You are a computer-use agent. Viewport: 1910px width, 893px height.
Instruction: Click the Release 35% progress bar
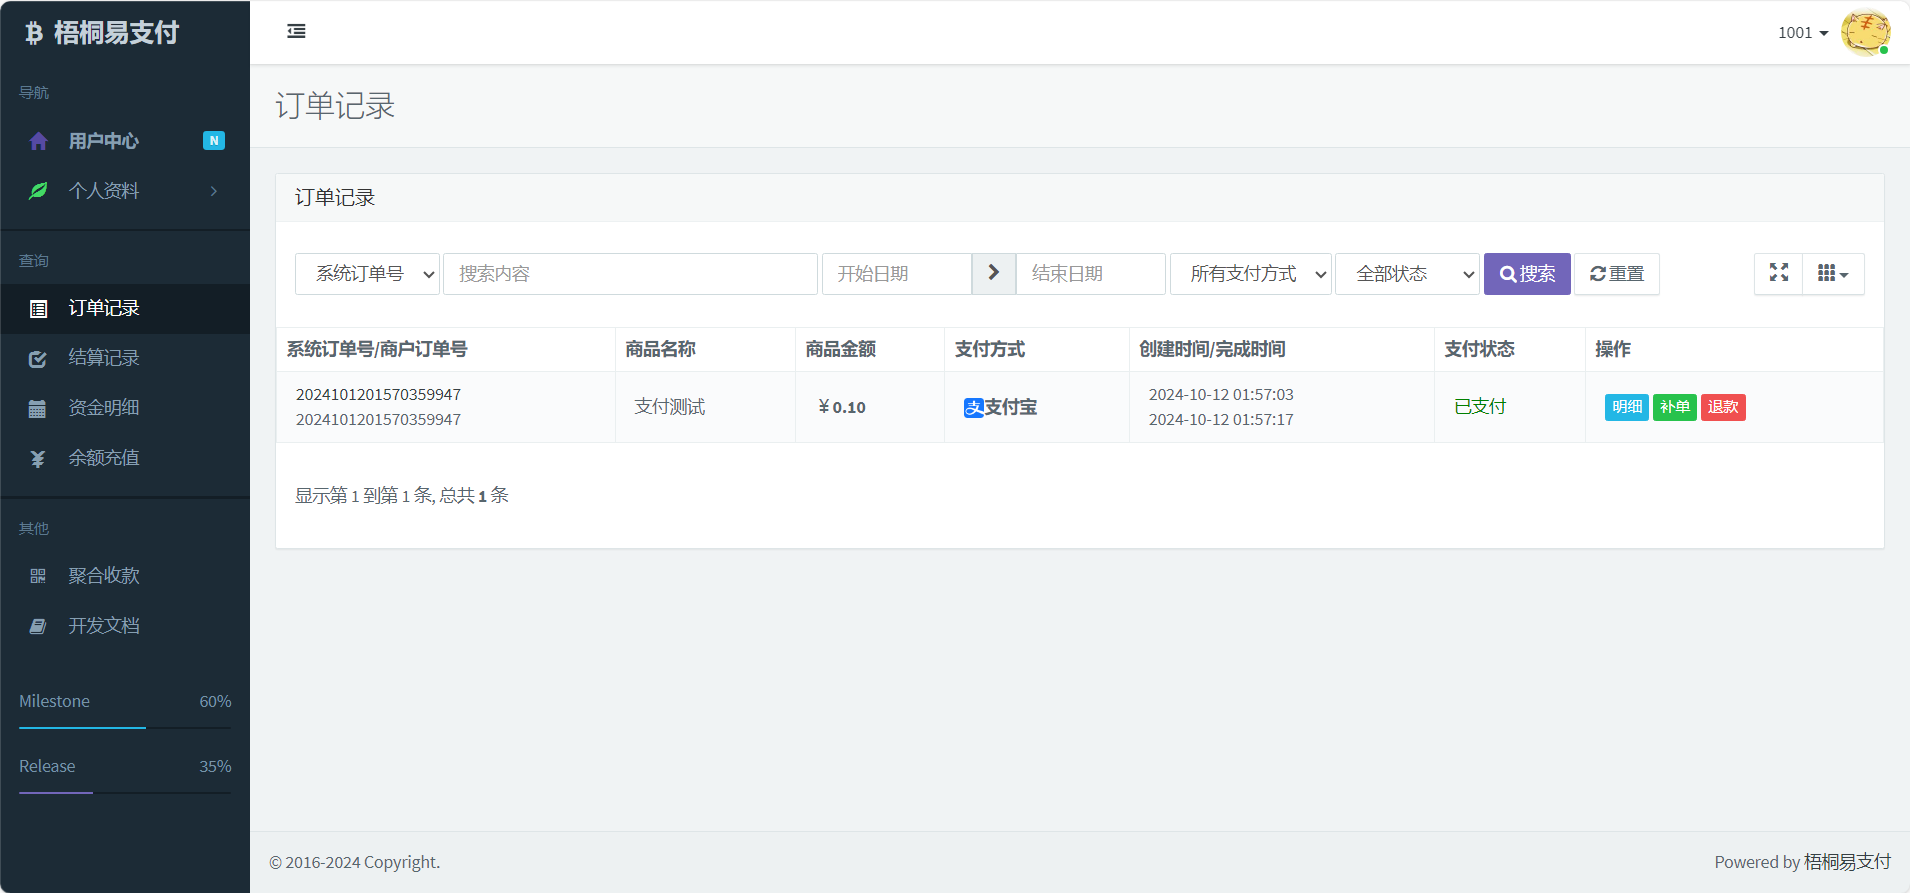click(x=125, y=793)
